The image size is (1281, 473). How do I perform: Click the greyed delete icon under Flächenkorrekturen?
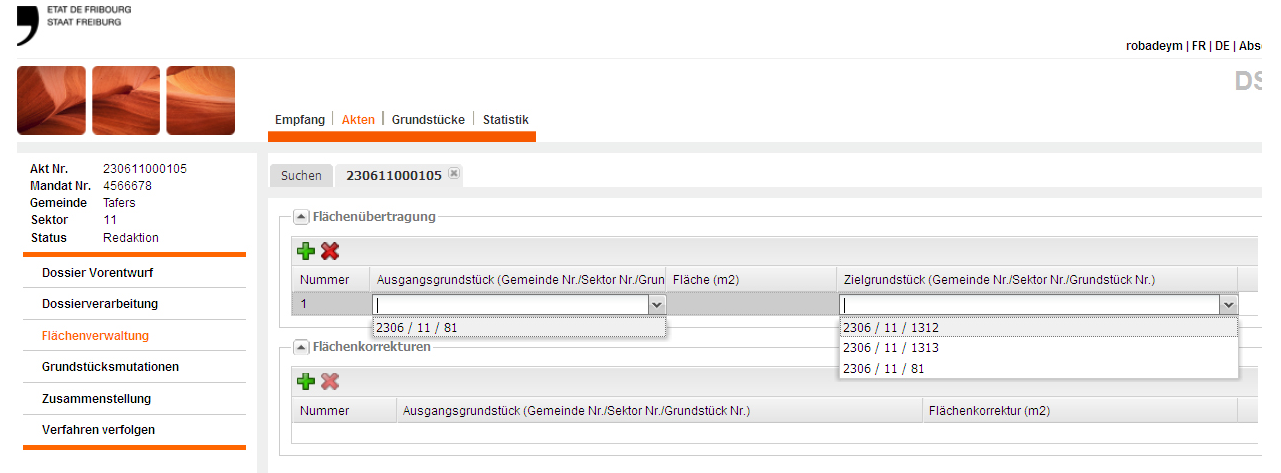329,381
